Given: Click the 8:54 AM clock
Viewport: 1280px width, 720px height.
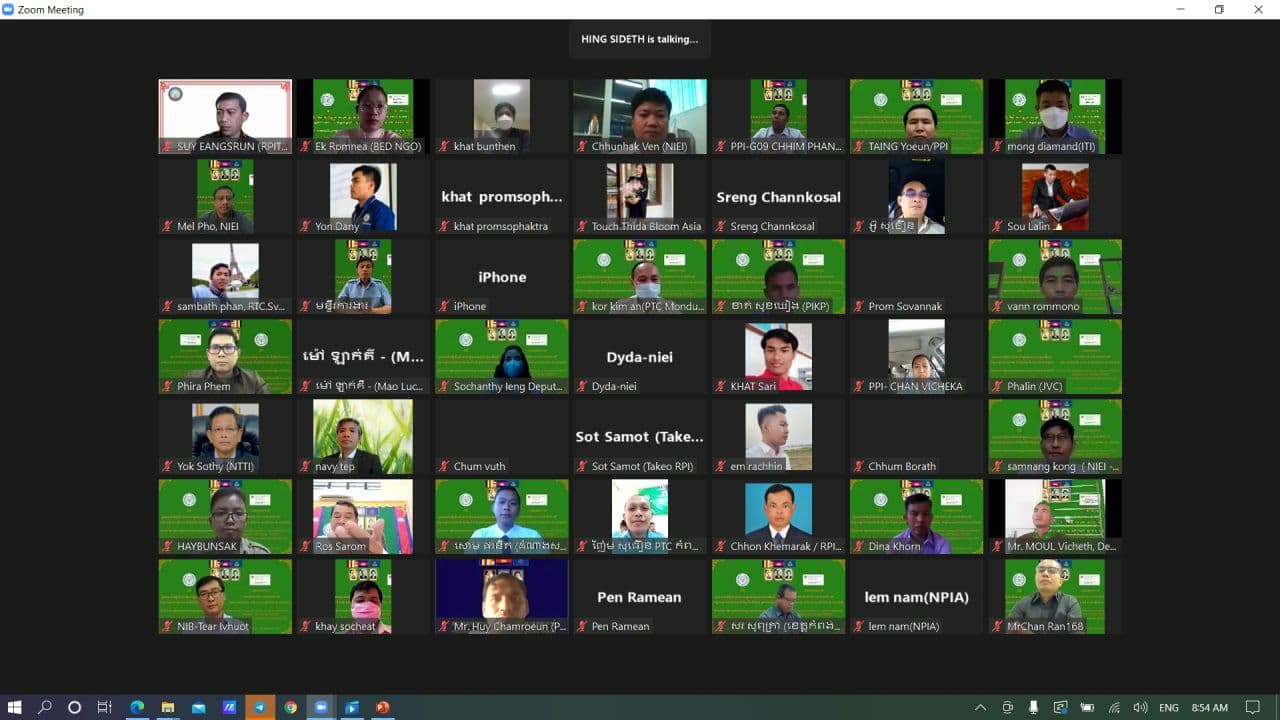Looking at the screenshot, I should click(1209, 707).
